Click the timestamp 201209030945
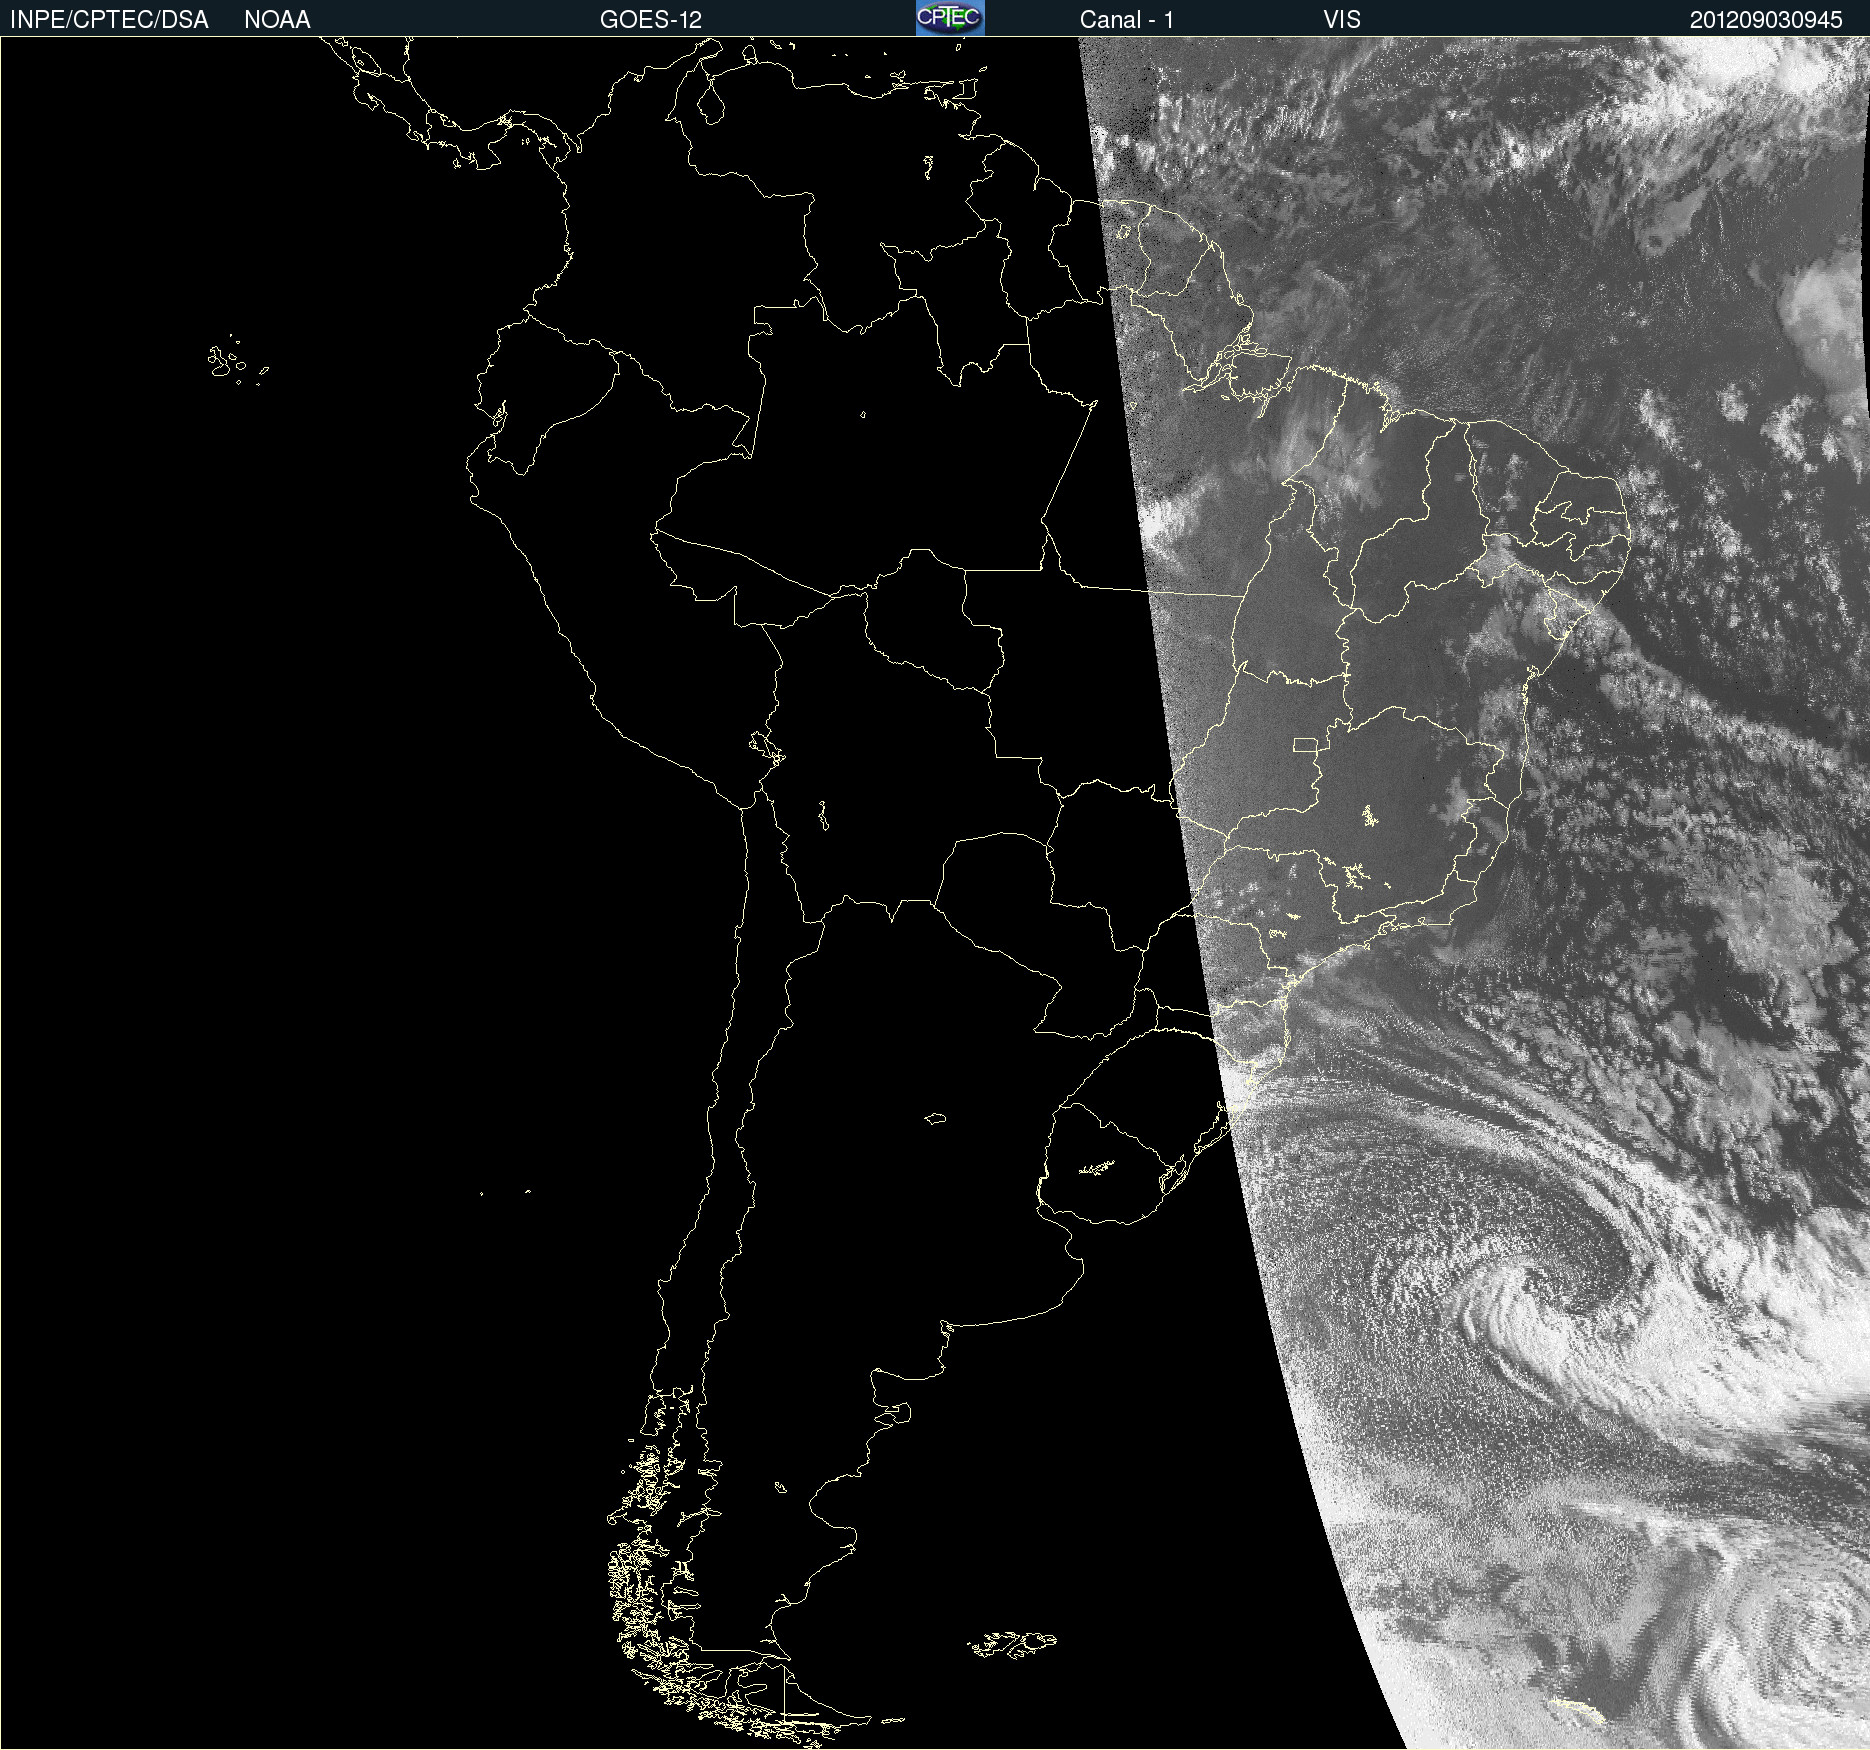Image resolution: width=1870 pixels, height=1750 pixels. [1766, 20]
